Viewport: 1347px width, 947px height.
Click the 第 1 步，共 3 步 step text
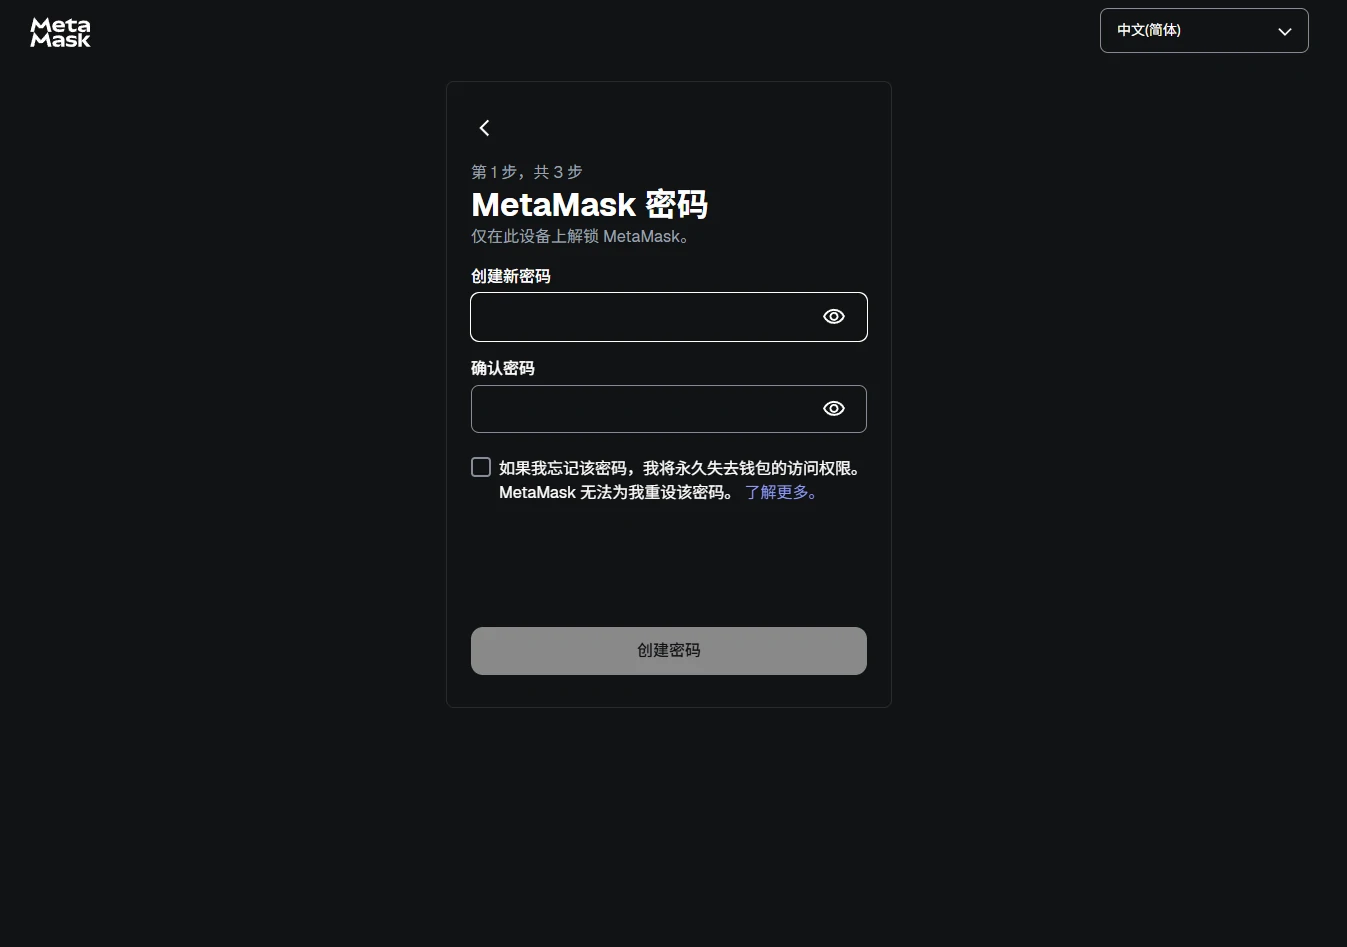[527, 172]
